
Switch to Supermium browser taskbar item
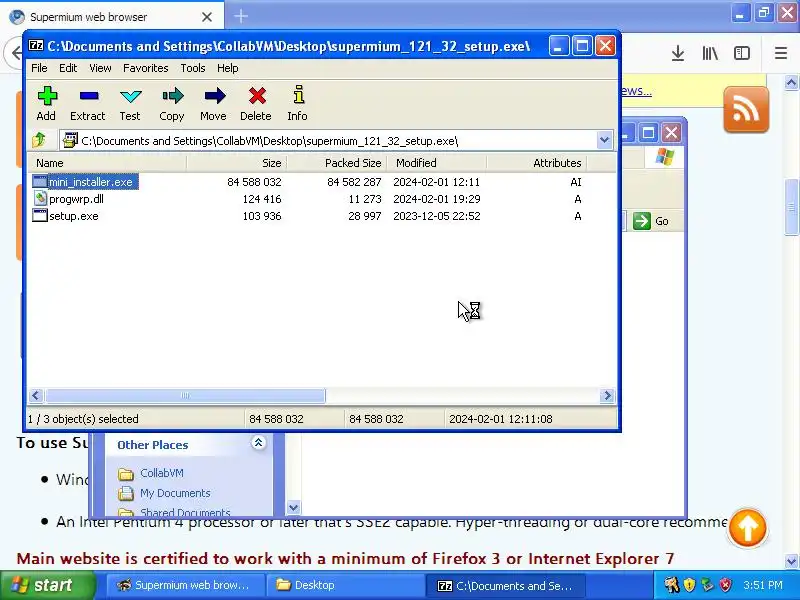[186, 585]
